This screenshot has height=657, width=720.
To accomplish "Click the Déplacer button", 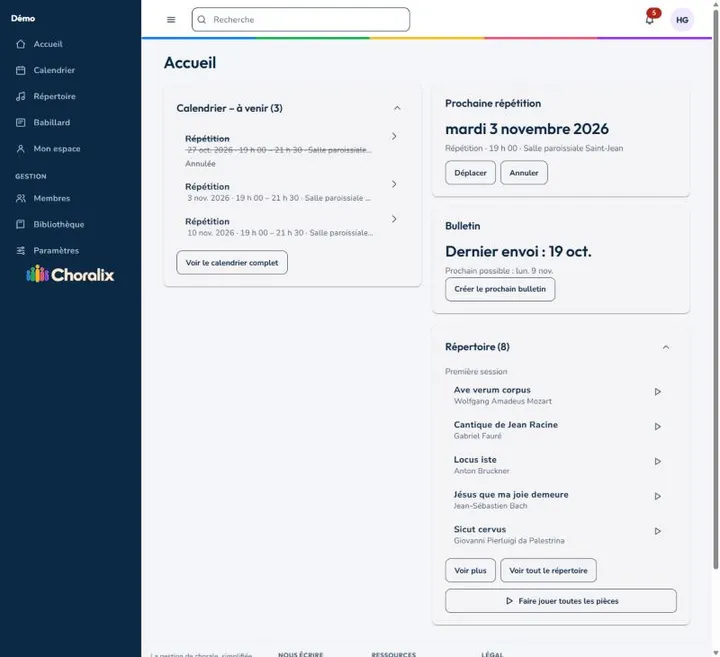I will point(470,173).
